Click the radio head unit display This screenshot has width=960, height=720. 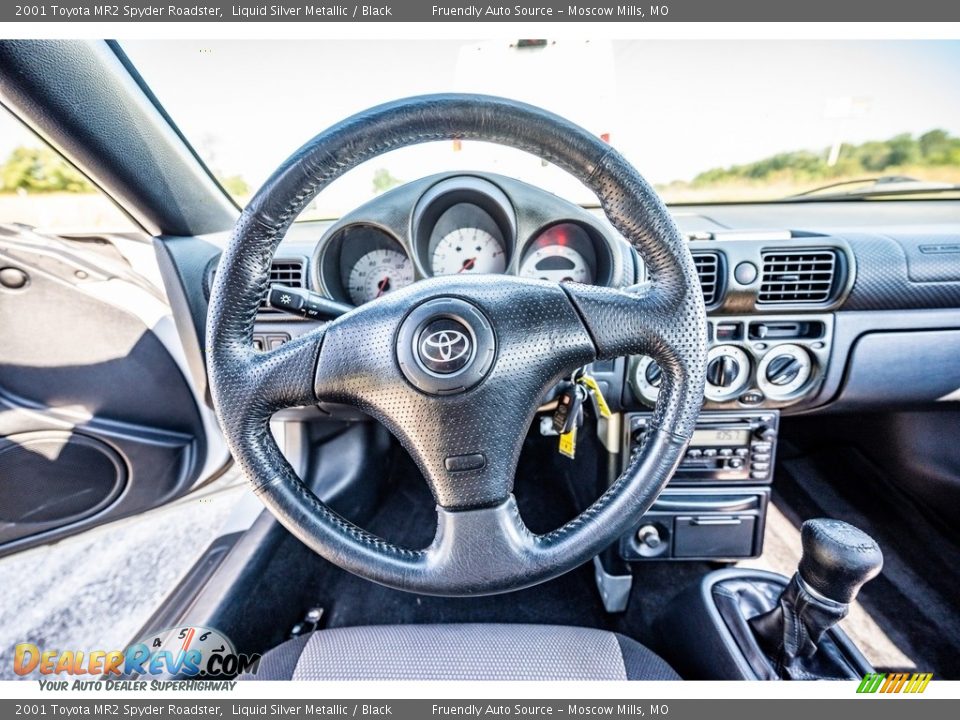(717, 437)
